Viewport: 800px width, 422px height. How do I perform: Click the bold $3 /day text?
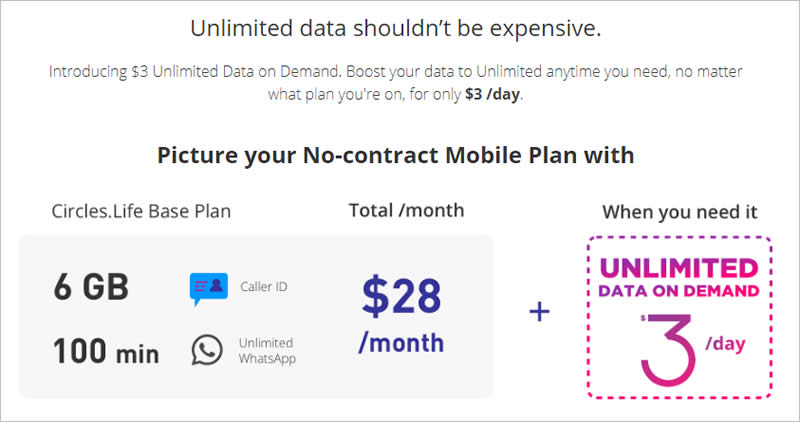pyautogui.click(x=492, y=94)
